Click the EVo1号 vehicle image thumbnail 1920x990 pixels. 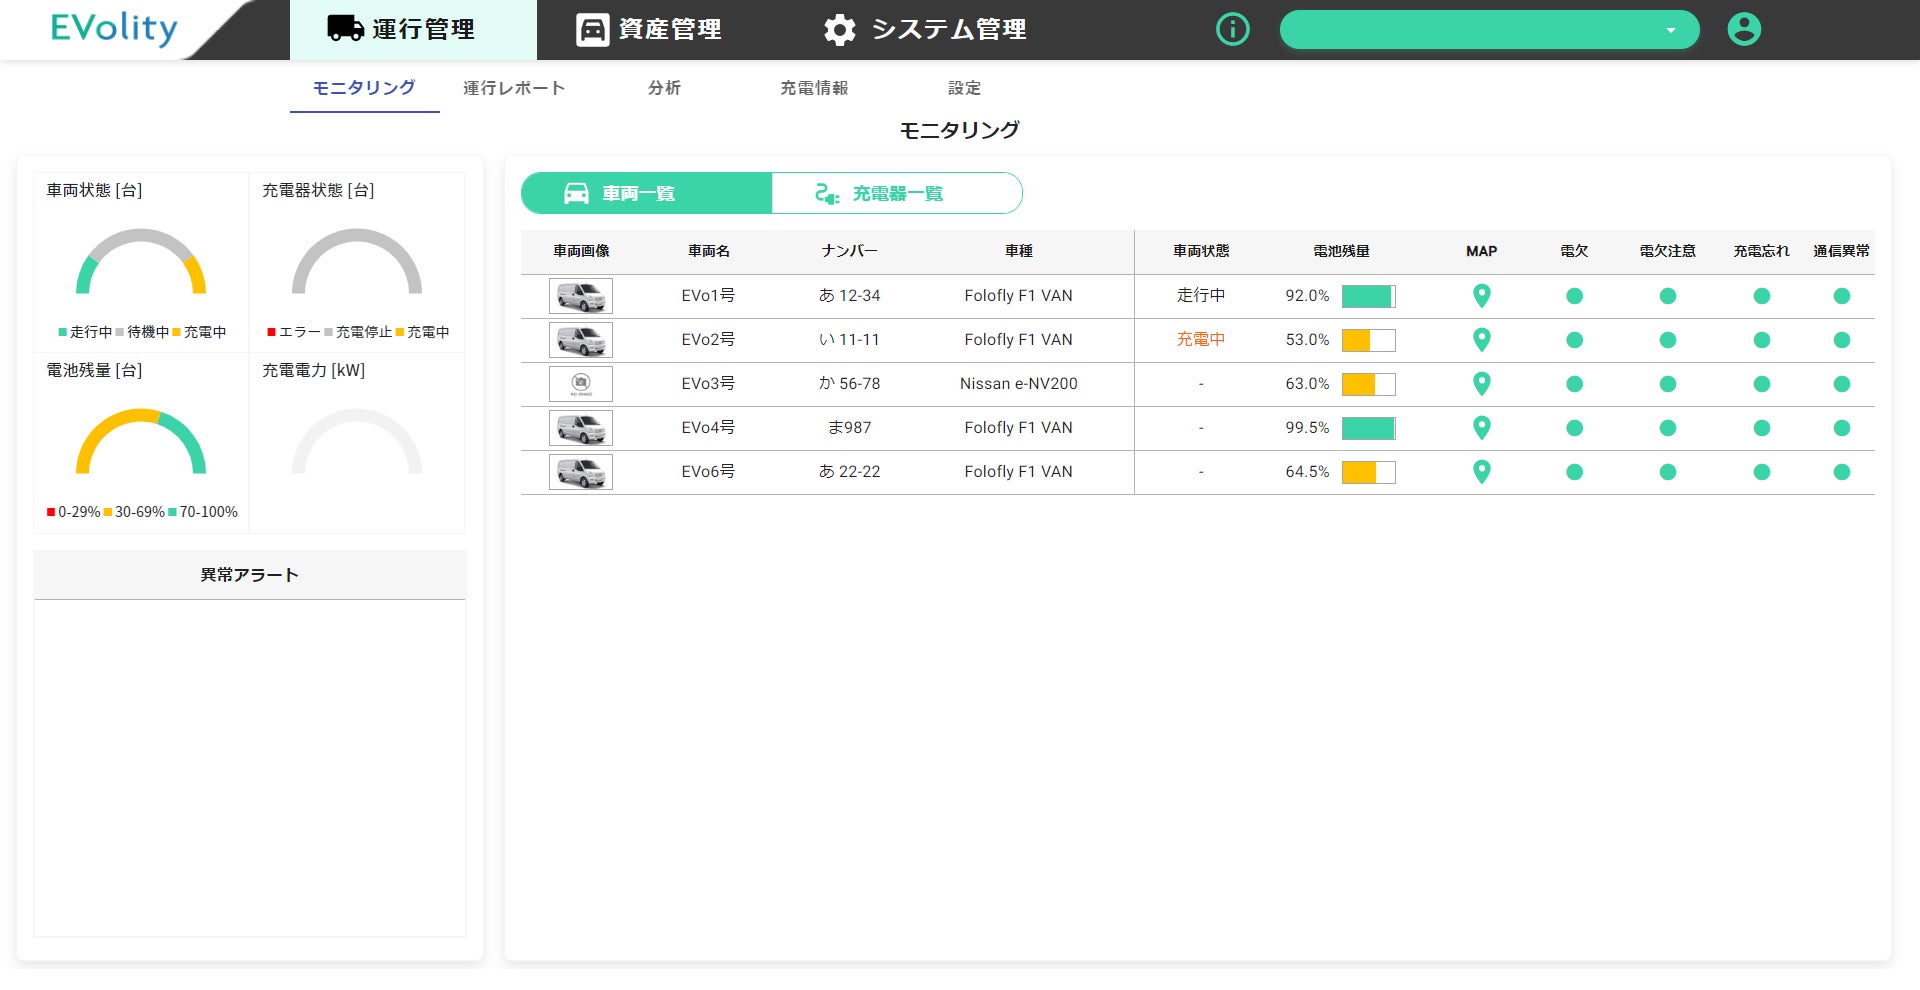tap(581, 296)
